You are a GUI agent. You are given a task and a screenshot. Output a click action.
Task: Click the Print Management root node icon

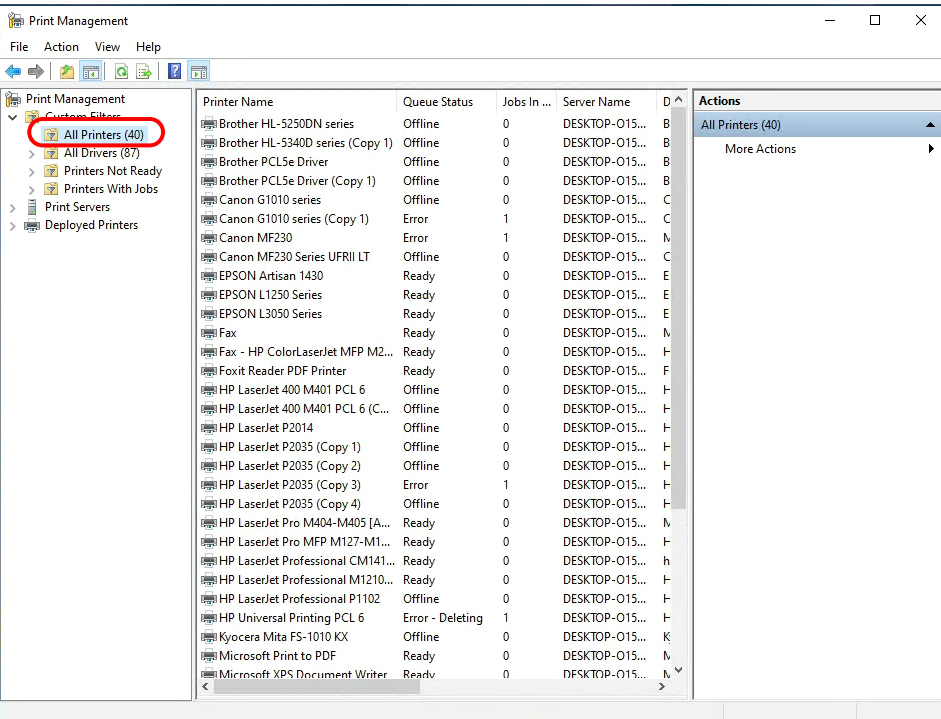(x=13, y=99)
